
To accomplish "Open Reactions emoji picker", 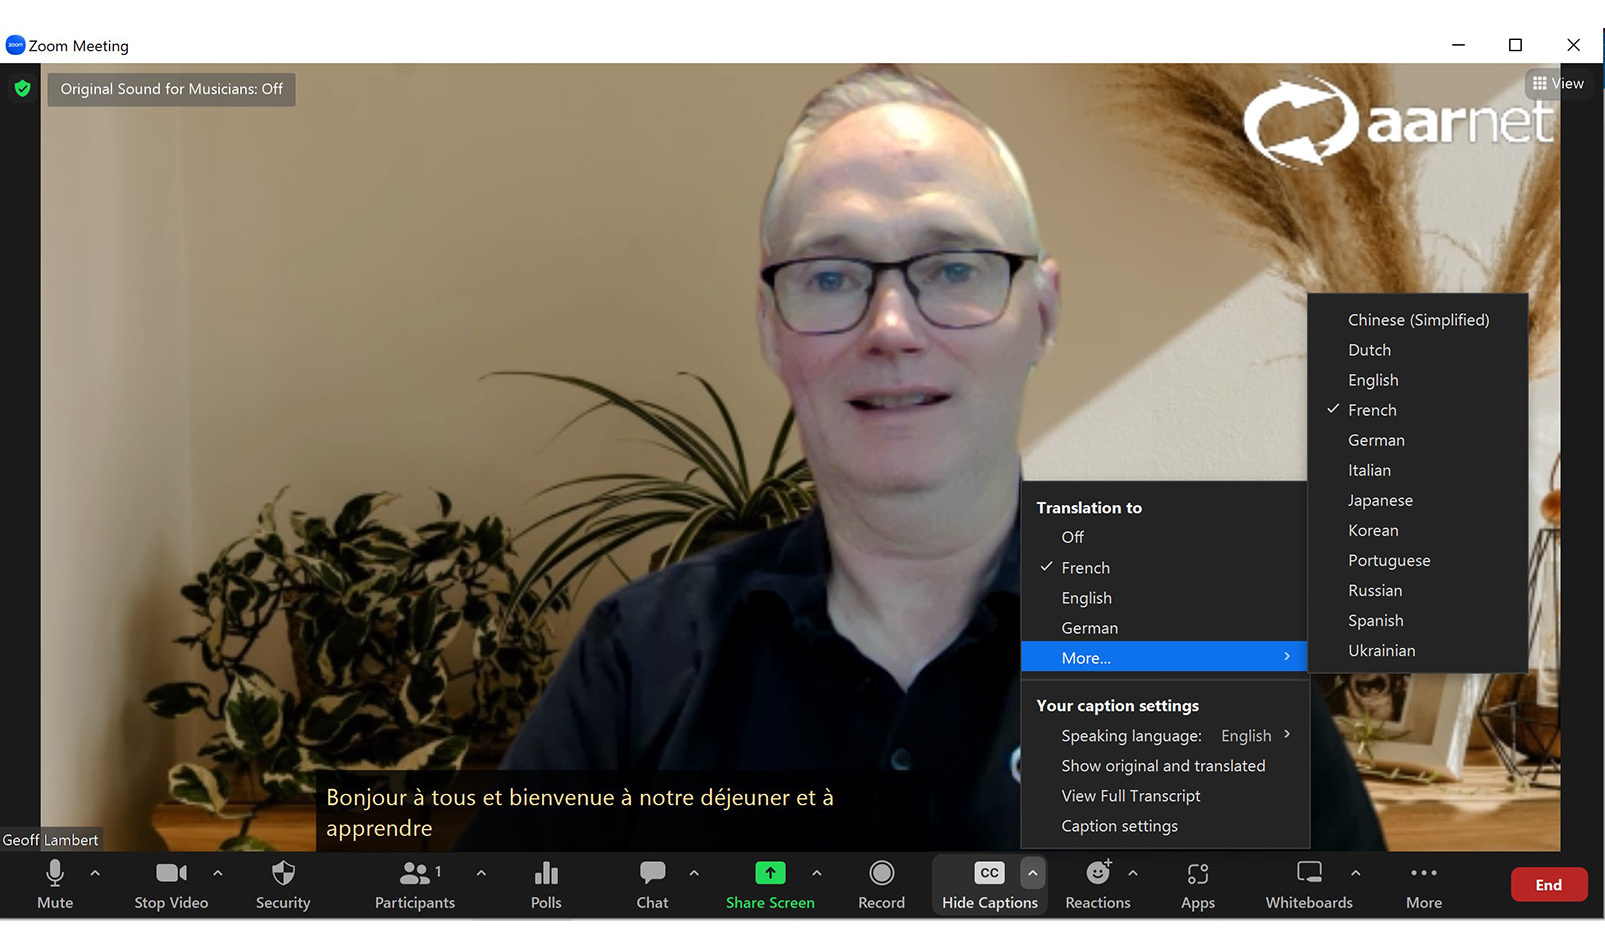I will [1097, 884].
